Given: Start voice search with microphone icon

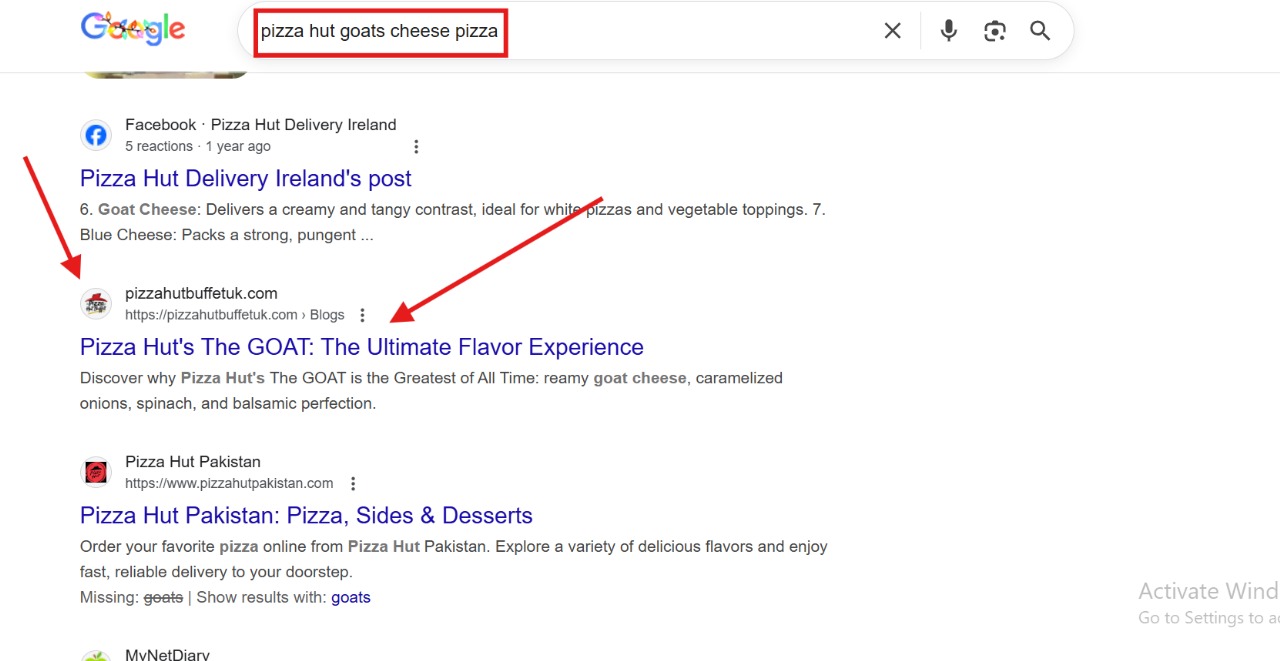Looking at the screenshot, I should click(x=948, y=31).
